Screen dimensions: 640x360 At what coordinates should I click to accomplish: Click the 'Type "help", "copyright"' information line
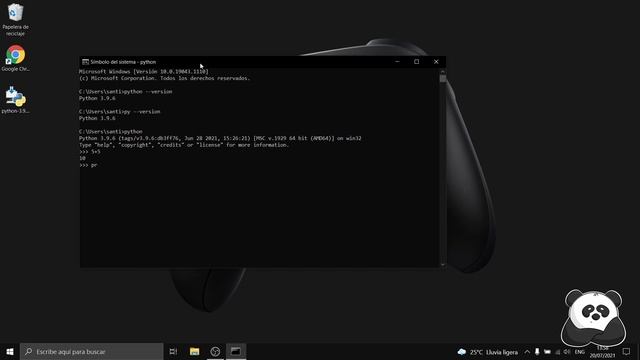pyautogui.click(x=184, y=145)
